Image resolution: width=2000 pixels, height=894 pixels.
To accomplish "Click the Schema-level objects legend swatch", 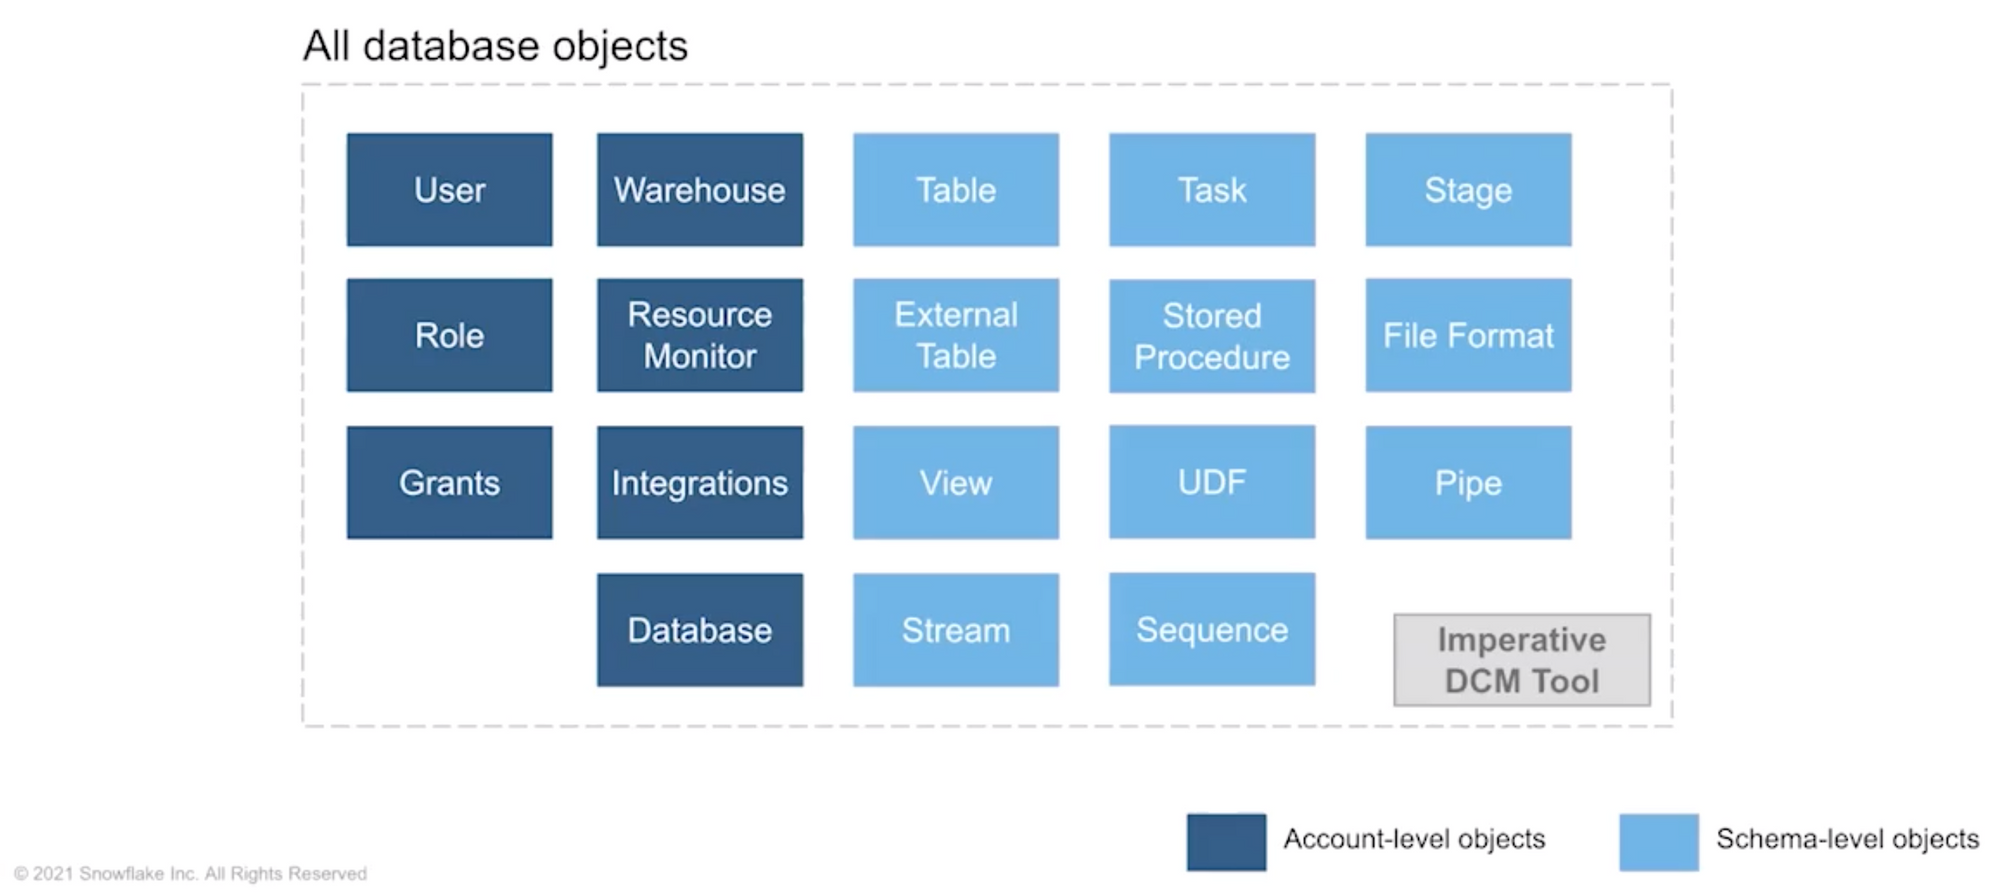I will pos(1659,842).
